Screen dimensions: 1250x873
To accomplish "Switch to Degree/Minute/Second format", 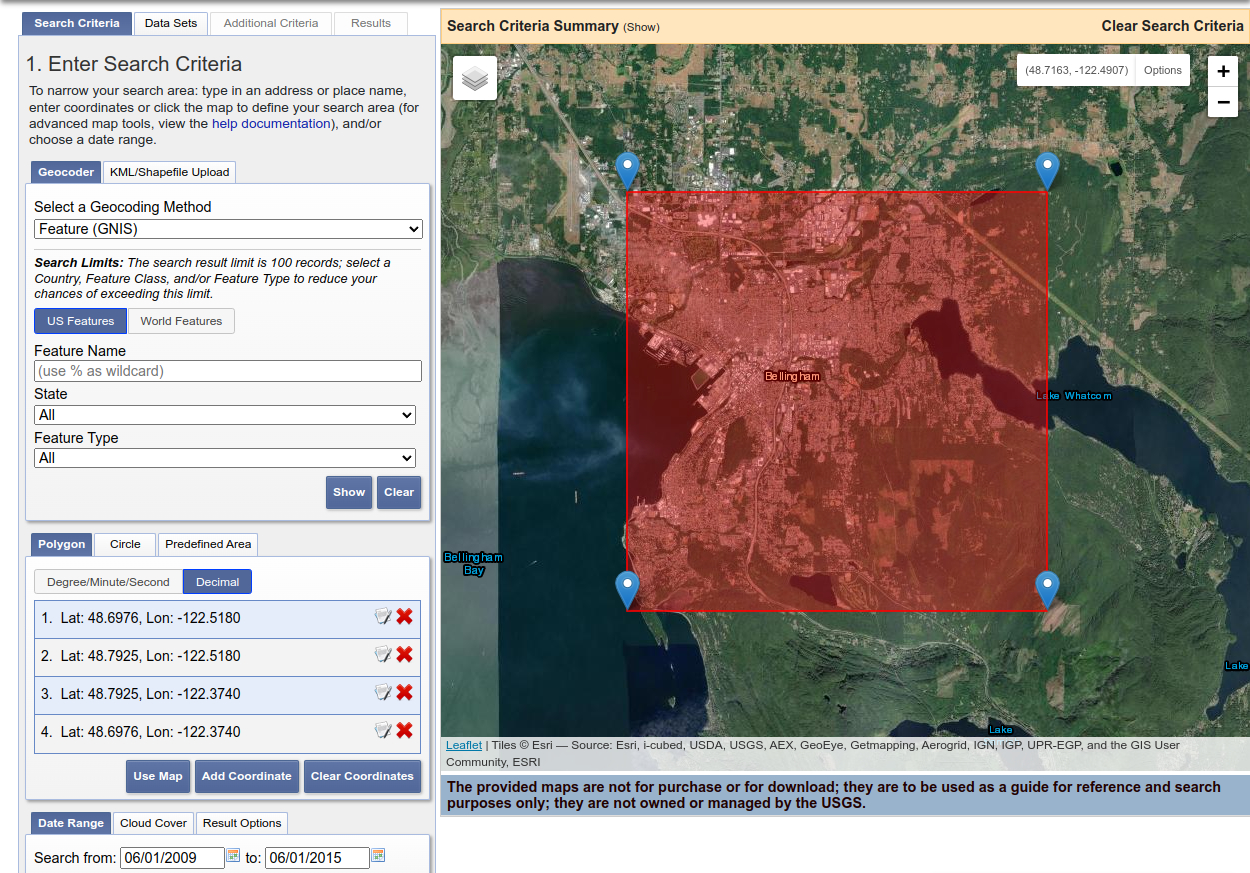I will [x=108, y=582].
